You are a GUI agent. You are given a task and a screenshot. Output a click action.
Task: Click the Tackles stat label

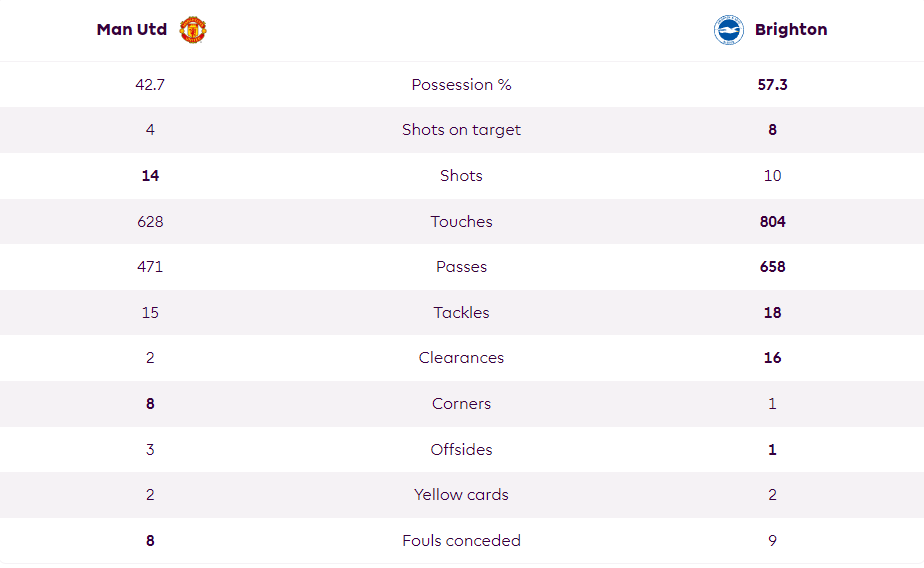click(x=461, y=312)
